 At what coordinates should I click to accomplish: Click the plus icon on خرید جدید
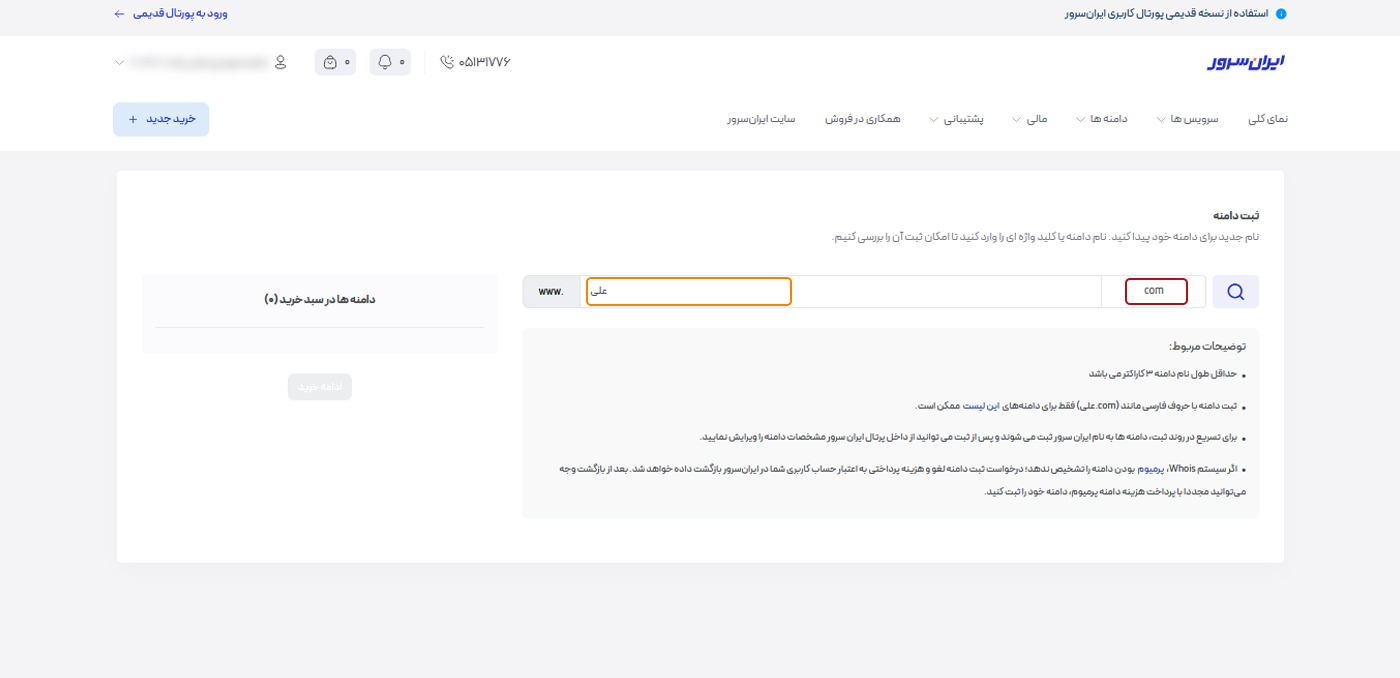(131, 118)
